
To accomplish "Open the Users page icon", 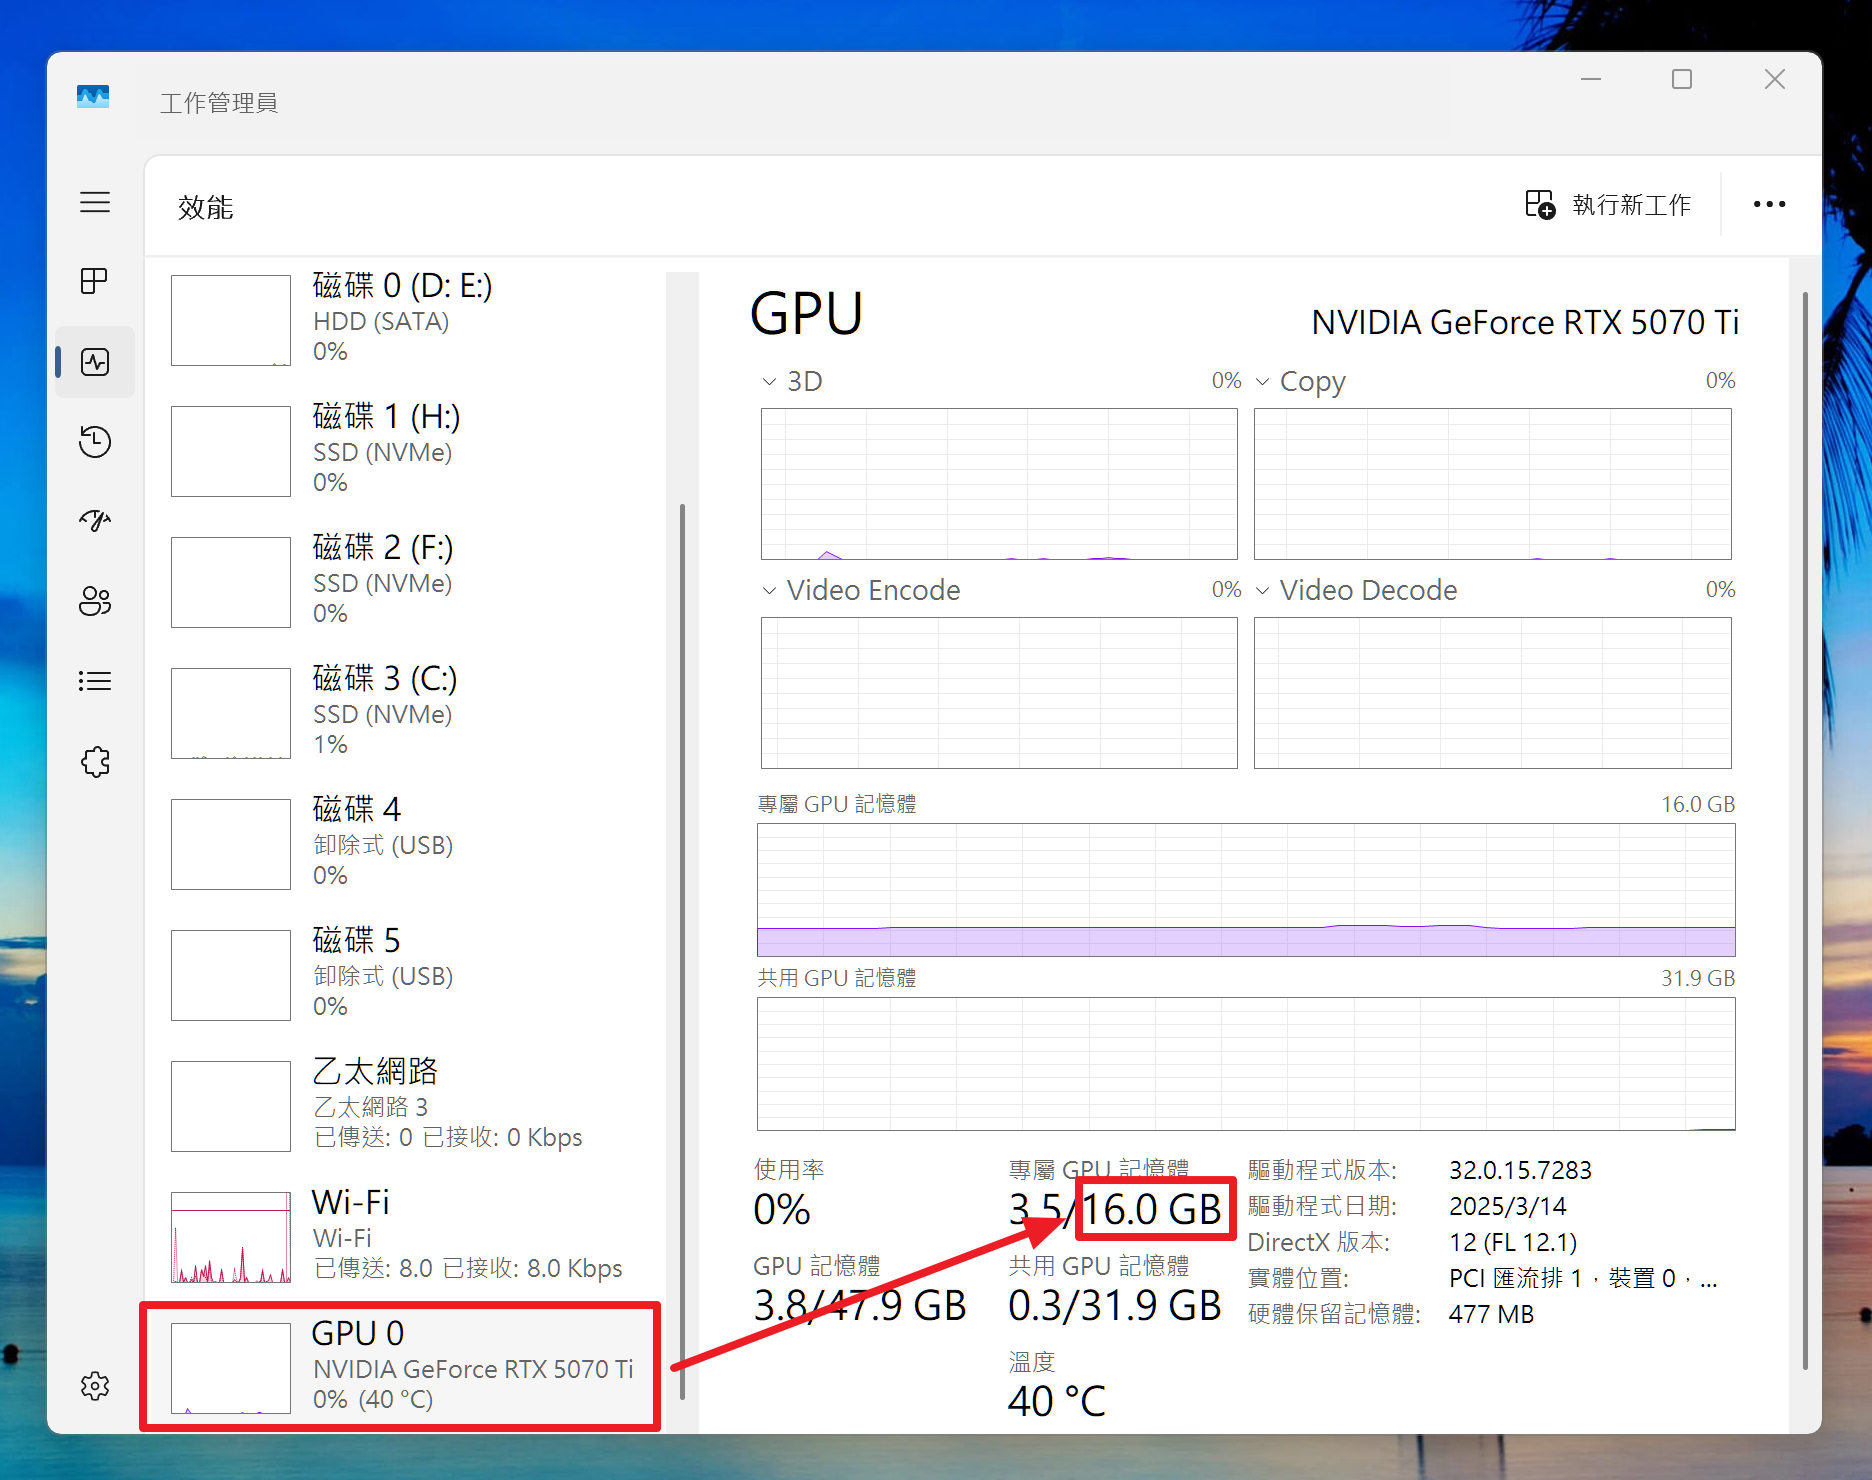I will 95,601.
